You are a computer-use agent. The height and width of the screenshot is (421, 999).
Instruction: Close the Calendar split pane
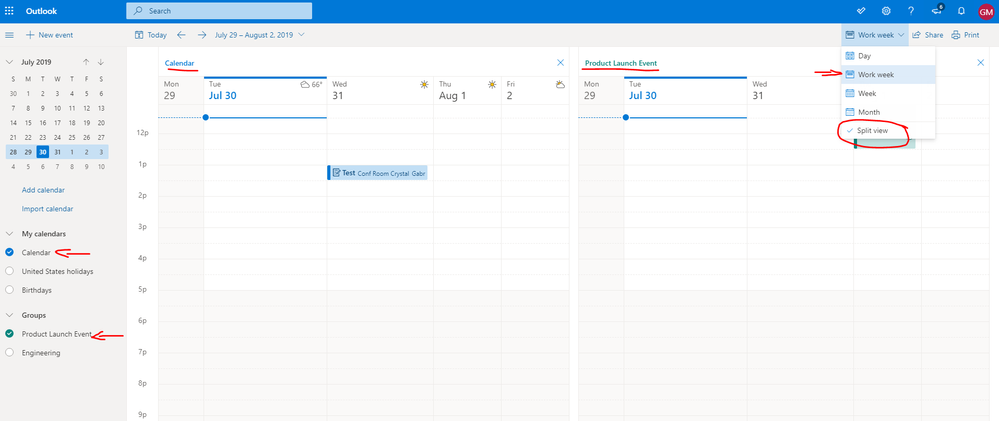pos(560,62)
